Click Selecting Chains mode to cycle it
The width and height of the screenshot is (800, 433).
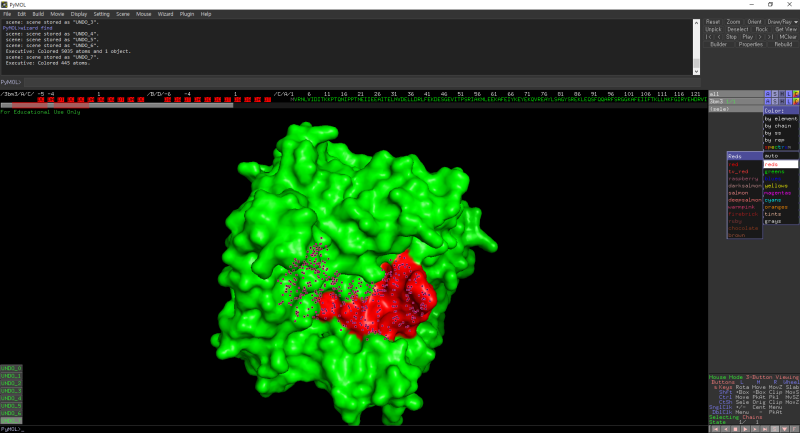pyautogui.click(x=735, y=417)
